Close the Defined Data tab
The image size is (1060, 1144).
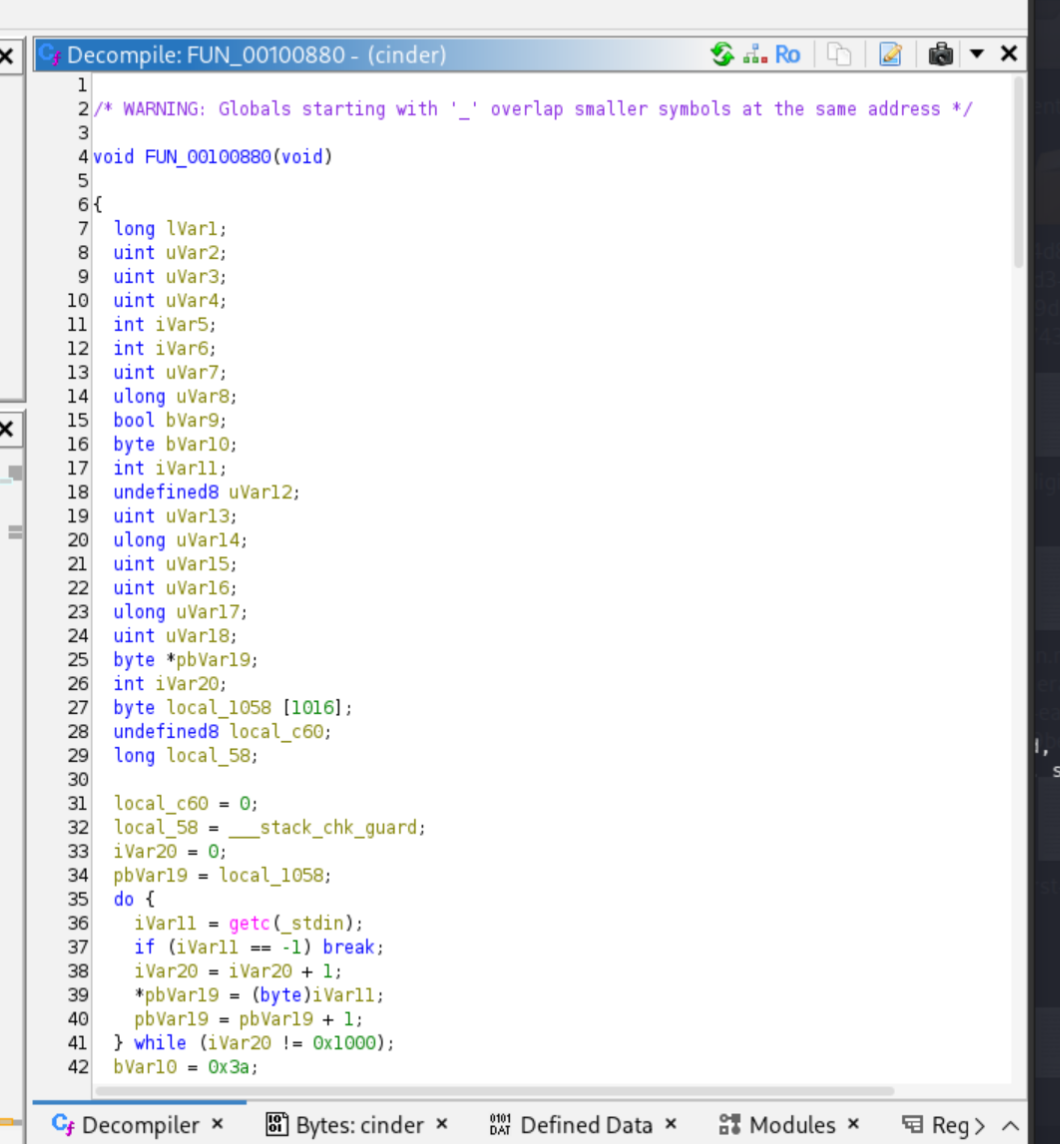tap(671, 1124)
